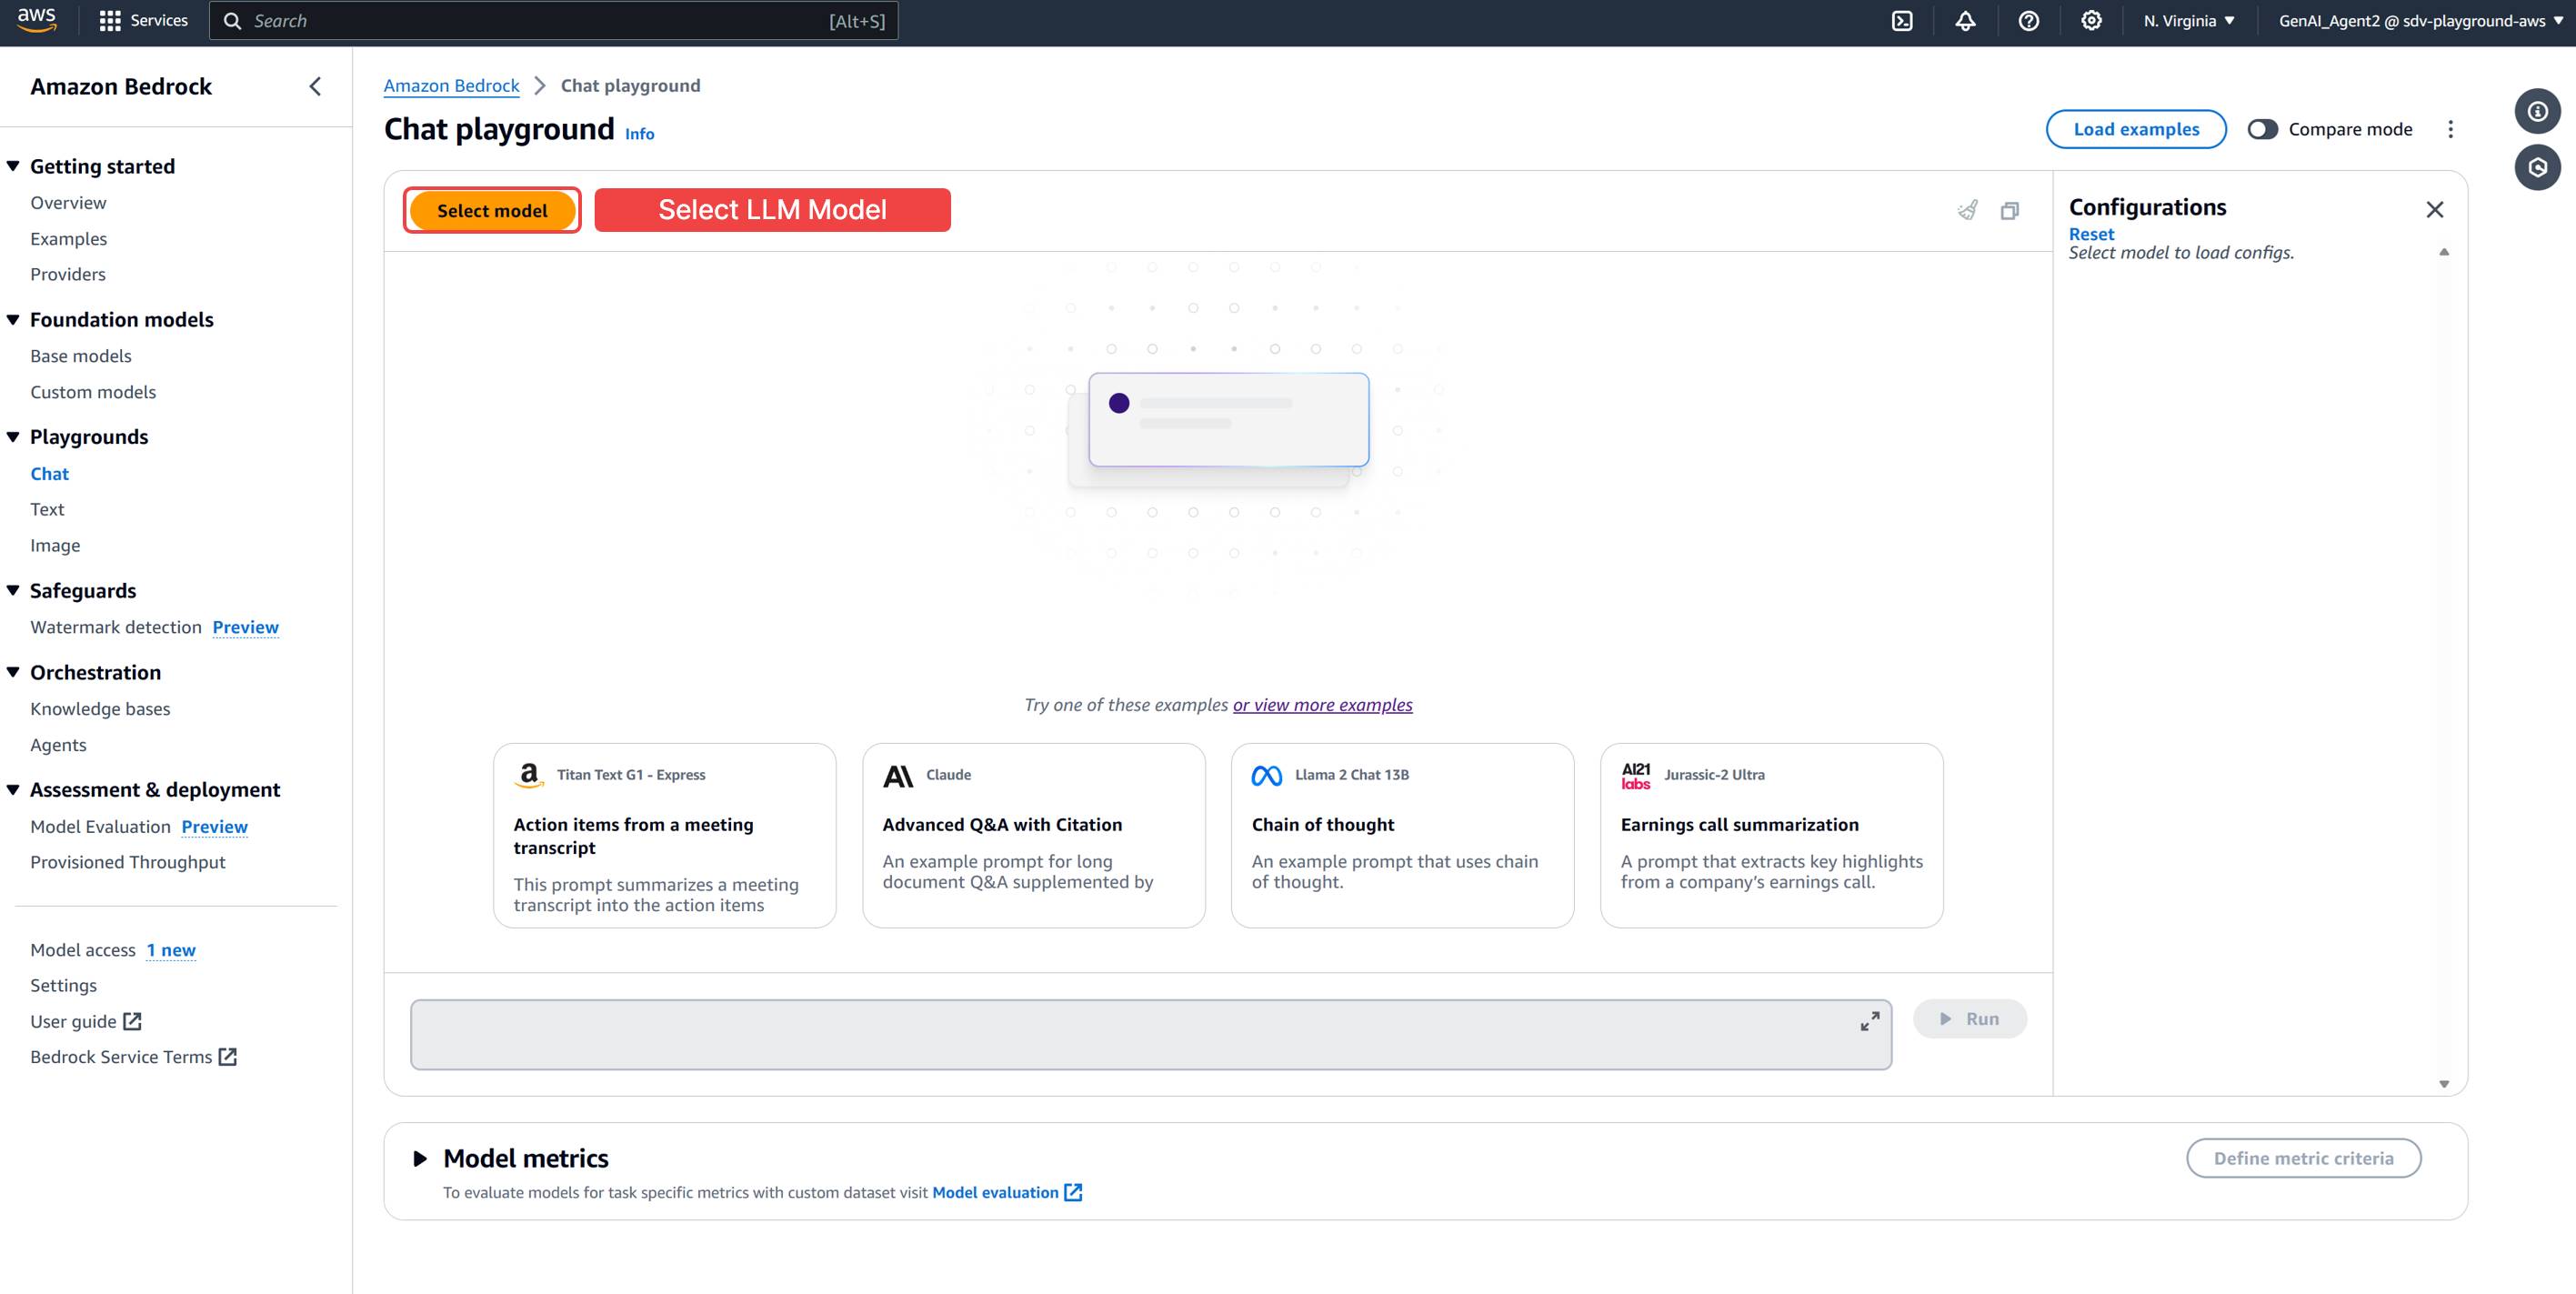Click the Run button
The height and width of the screenshot is (1294, 2576).
[x=1970, y=1019]
